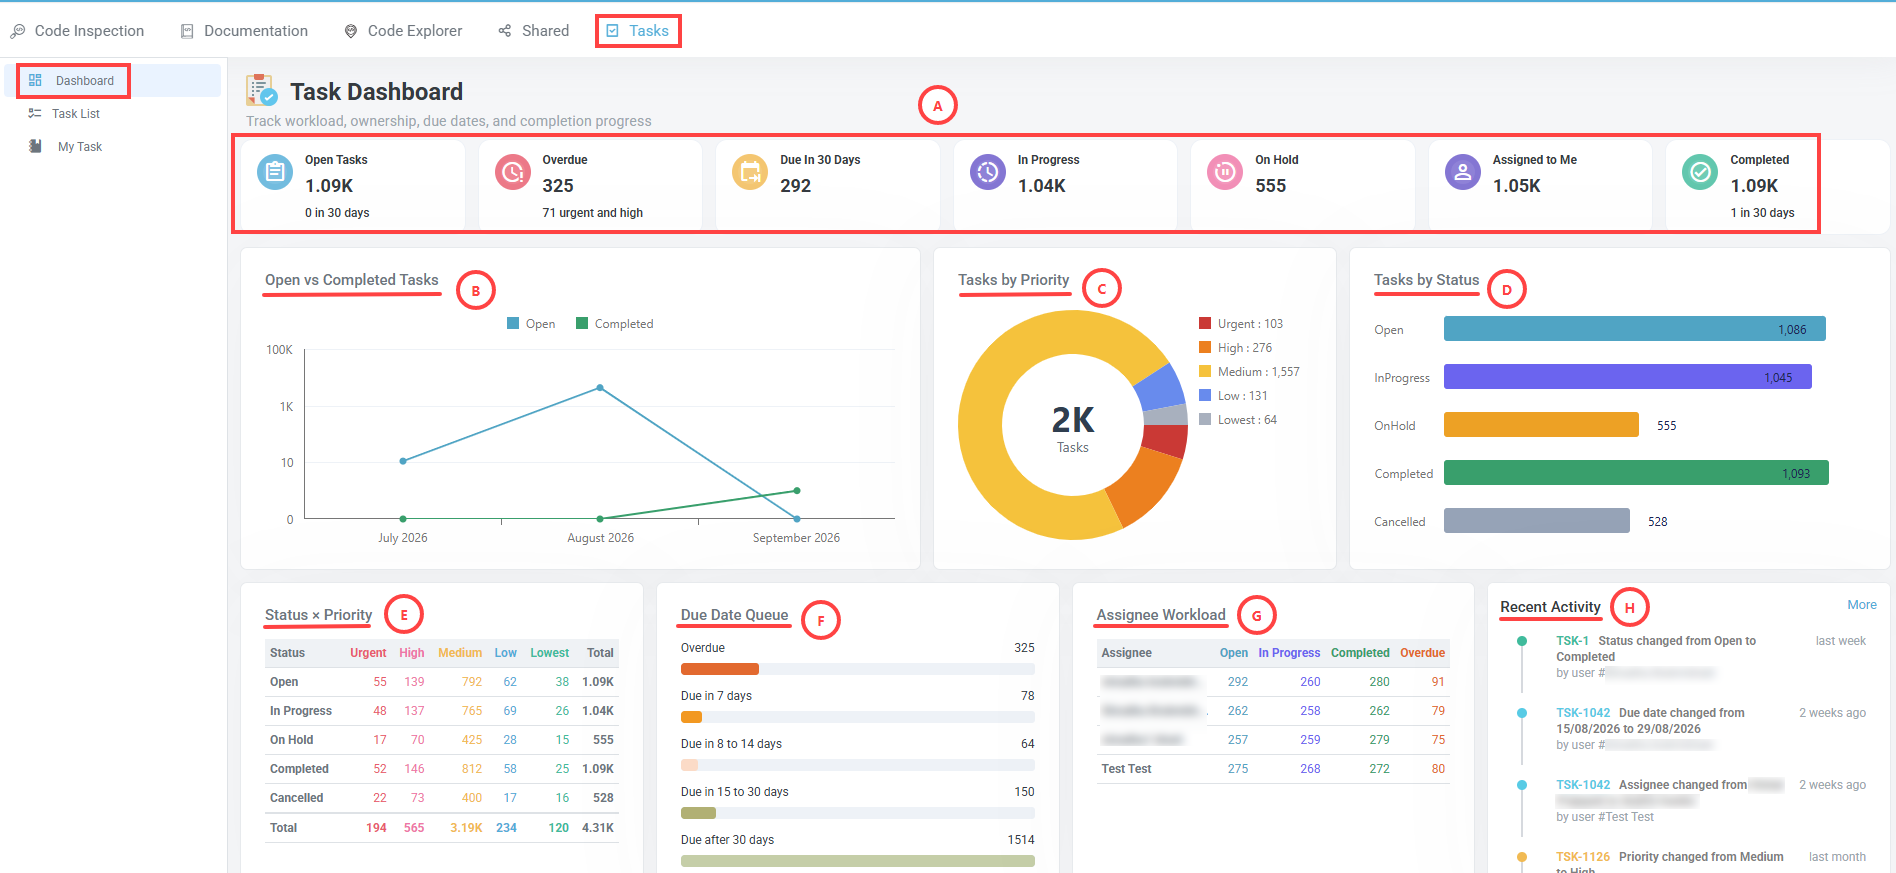Click the Cancelled row label in Status table

coord(297,798)
